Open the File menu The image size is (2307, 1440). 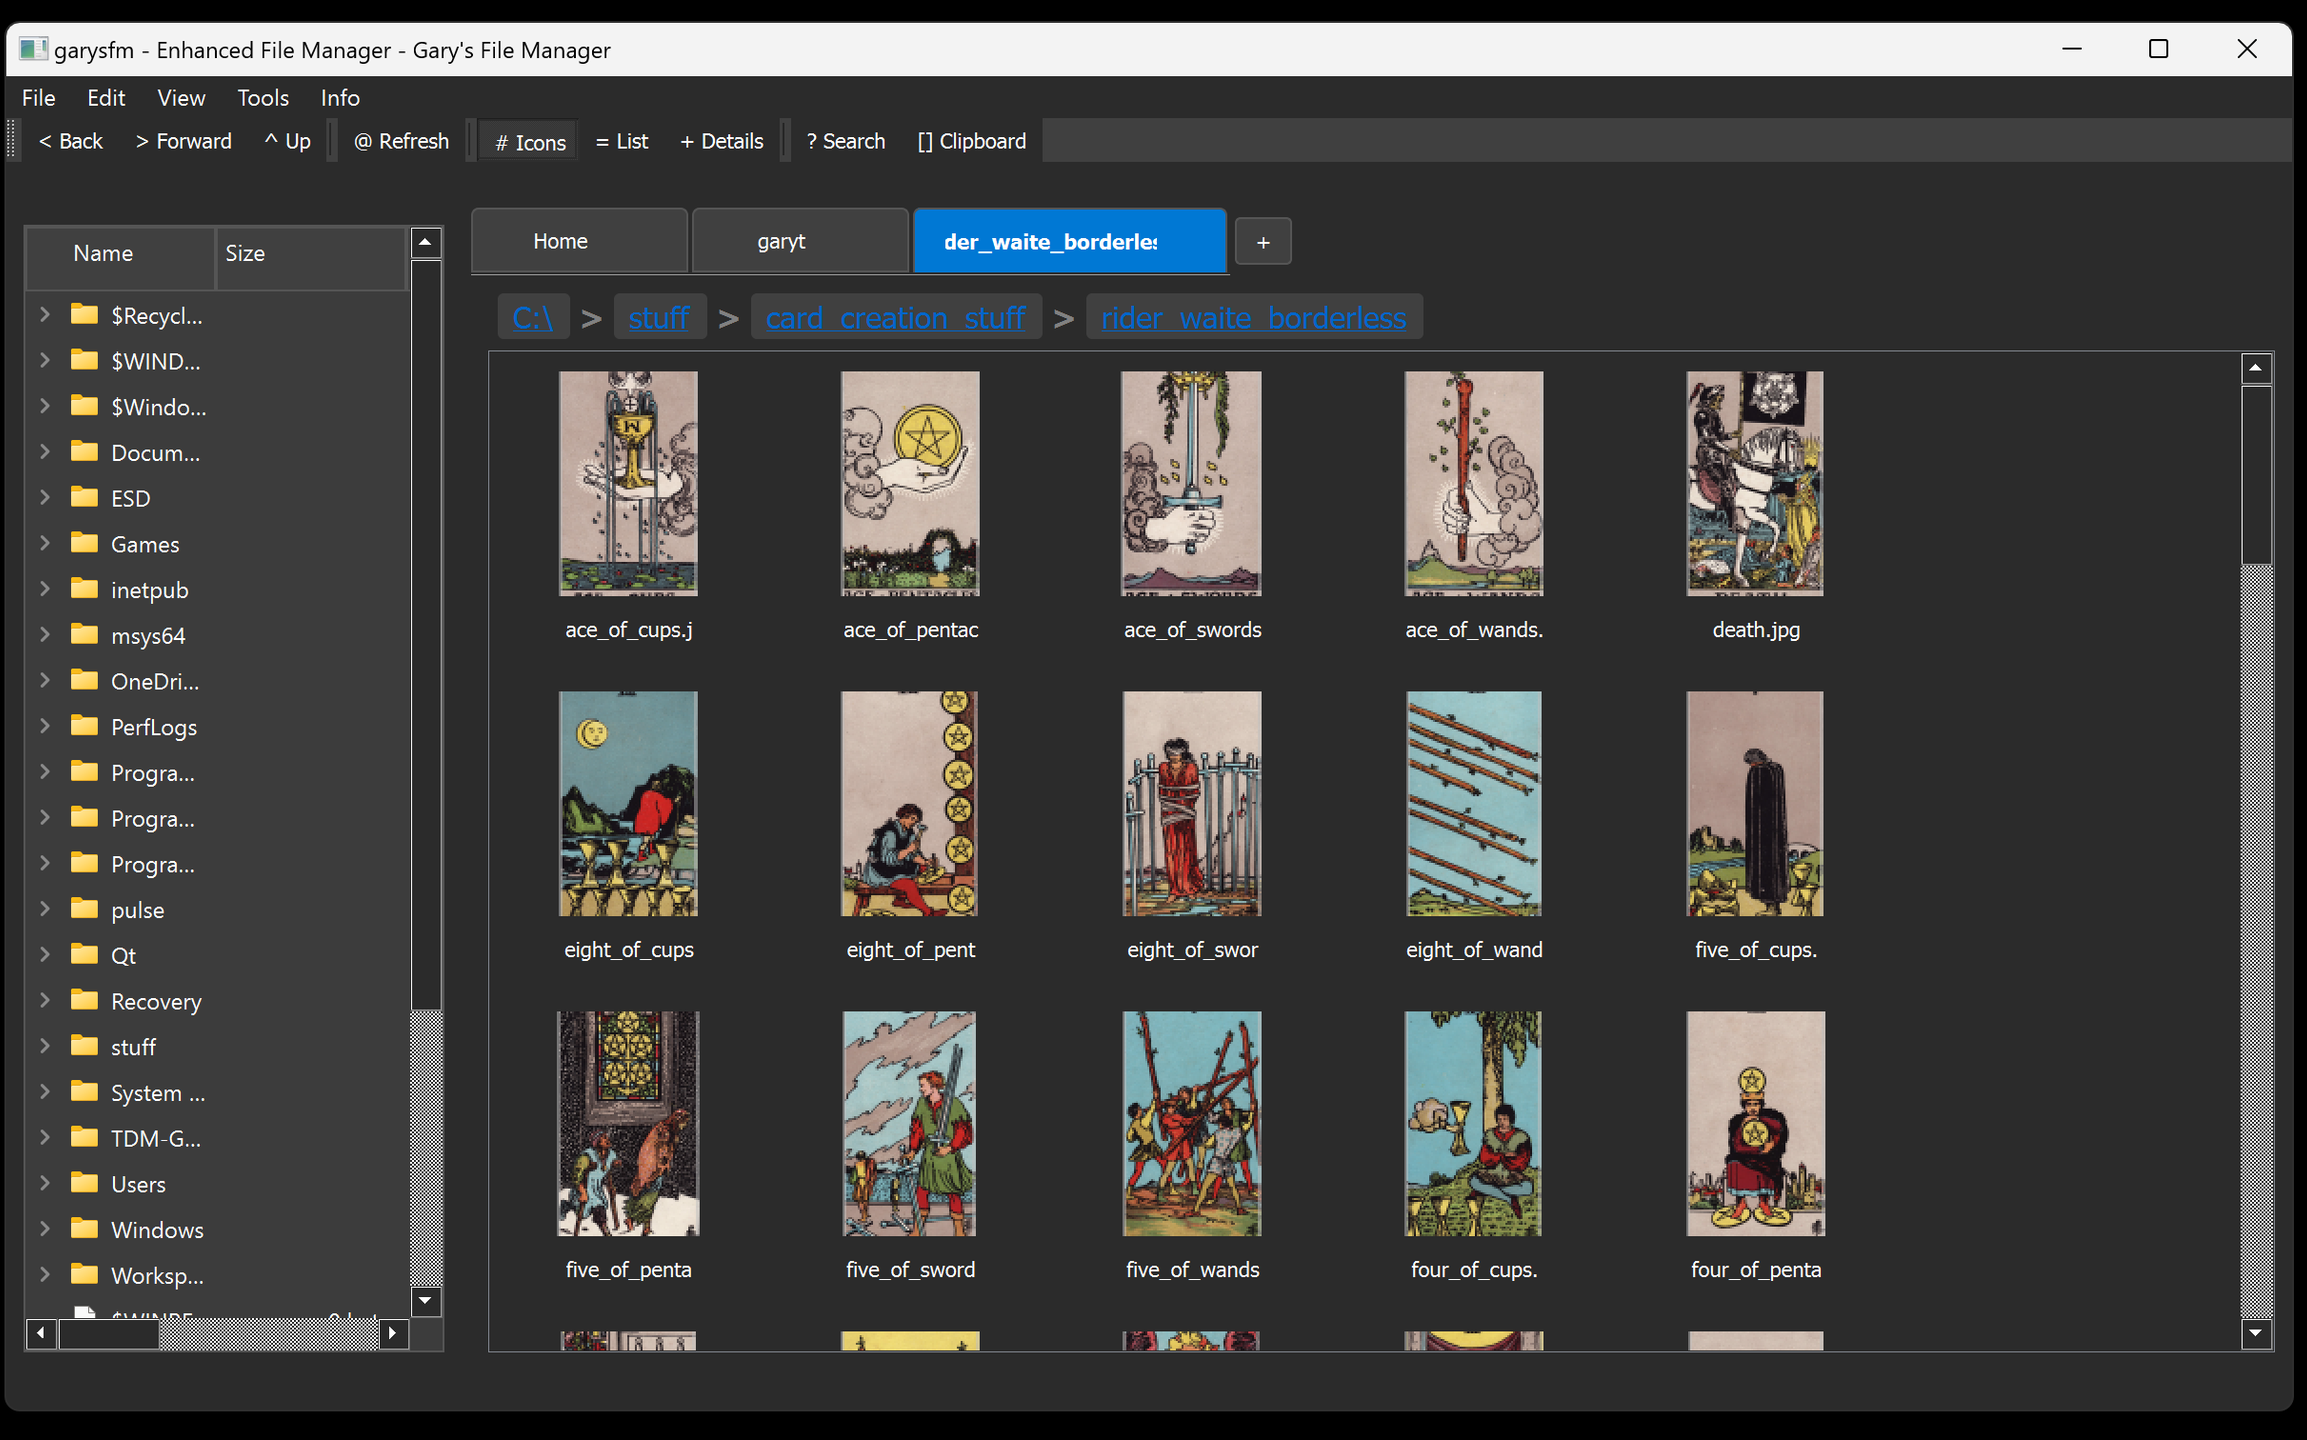[x=39, y=98]
